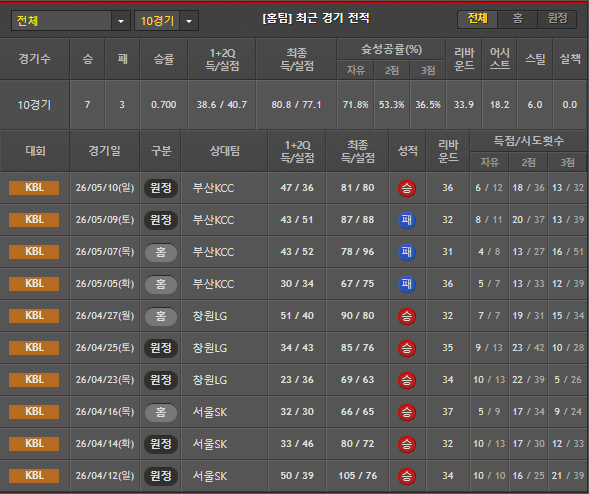Click the red 승 icon for 26/05/10 game
This screenshot has height=494, width=589.
(x=407, y=188)
